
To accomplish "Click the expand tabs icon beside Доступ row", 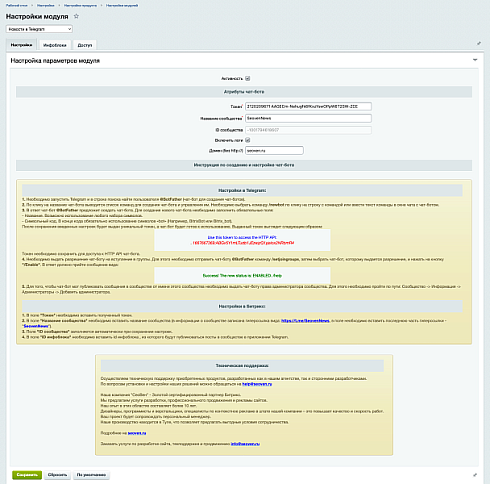I will [x=479, y=43].
